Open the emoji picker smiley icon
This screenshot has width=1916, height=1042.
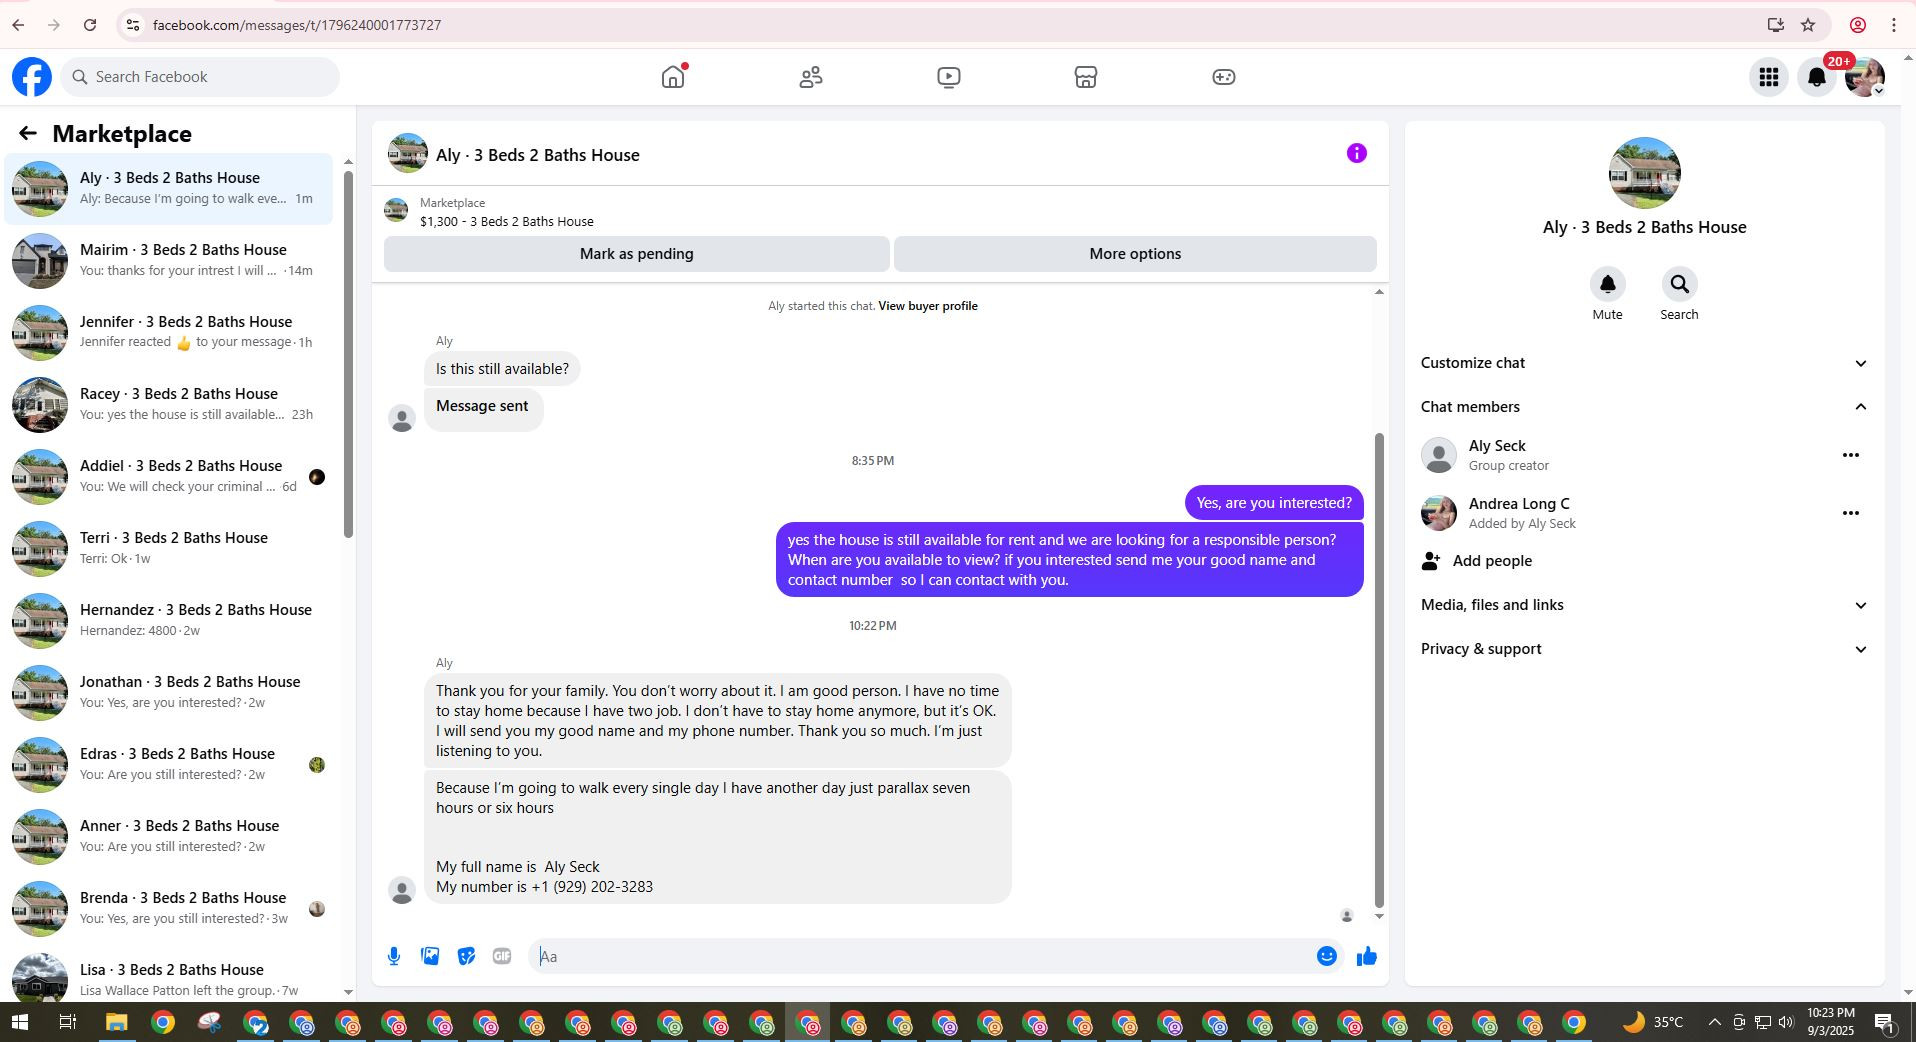tap(1326, 957)
